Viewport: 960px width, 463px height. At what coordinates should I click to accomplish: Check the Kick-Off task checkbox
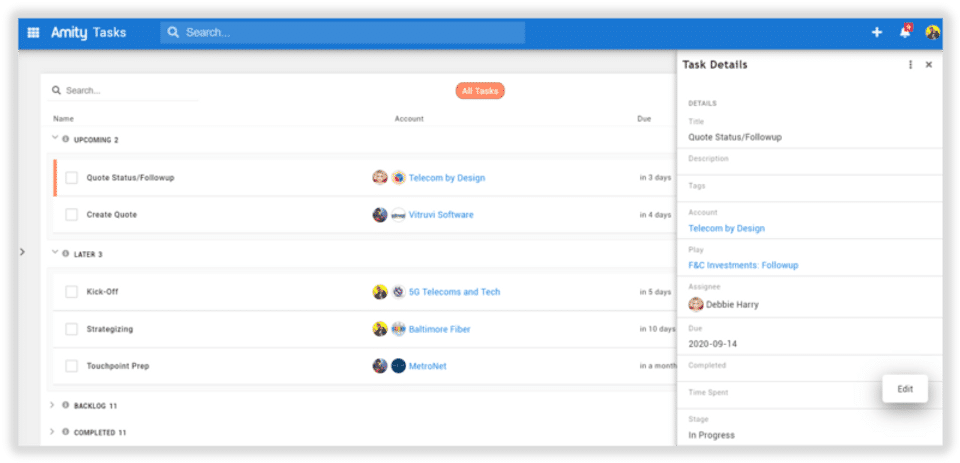tap(72, 292)
